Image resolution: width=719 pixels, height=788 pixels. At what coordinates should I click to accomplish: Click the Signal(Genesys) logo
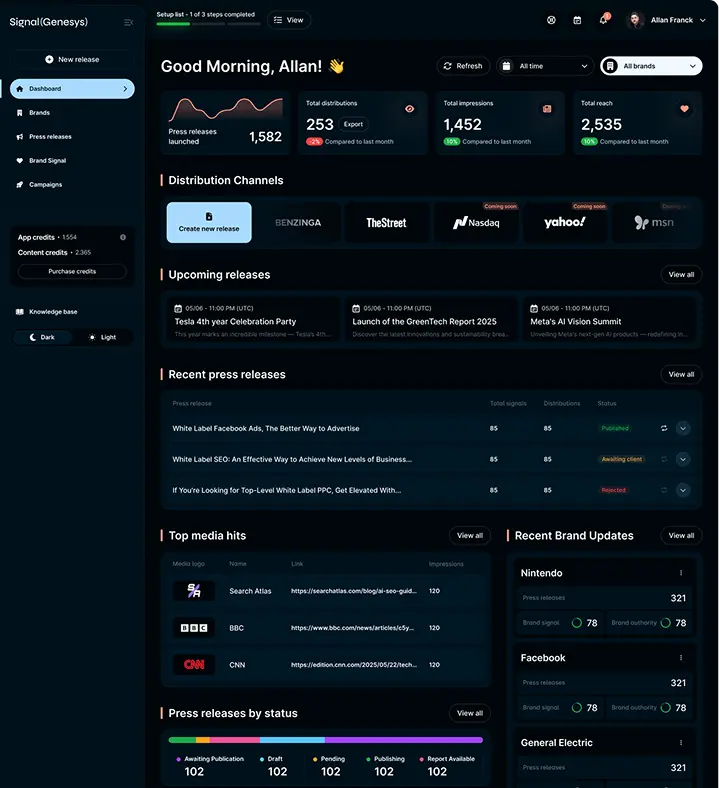click(49, 22)
